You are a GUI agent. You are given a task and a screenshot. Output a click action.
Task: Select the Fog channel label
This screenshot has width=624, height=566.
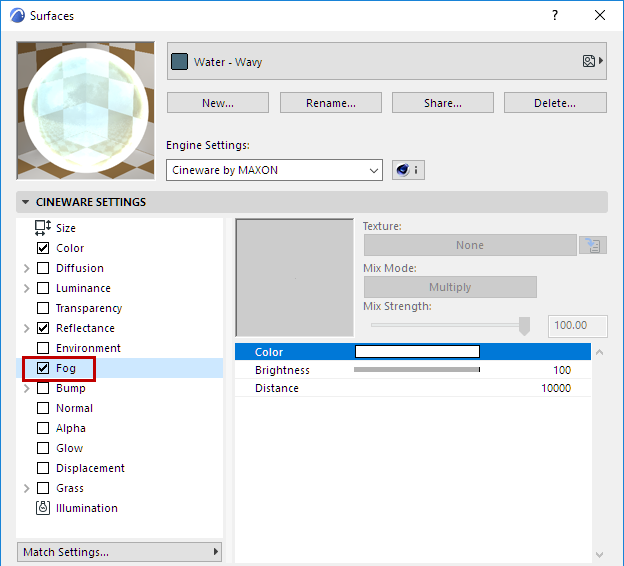pyautogui.click(x=66, y=368)
